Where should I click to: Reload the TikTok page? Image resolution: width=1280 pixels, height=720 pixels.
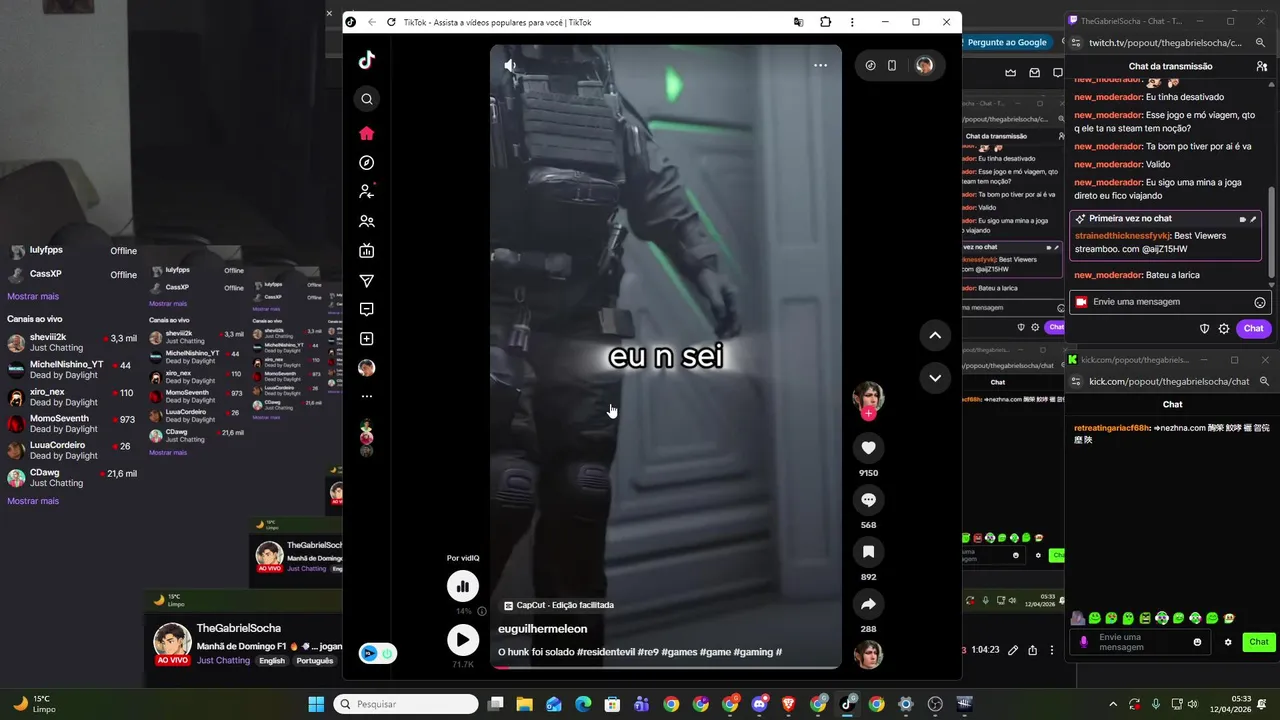(x=391, y=22)
